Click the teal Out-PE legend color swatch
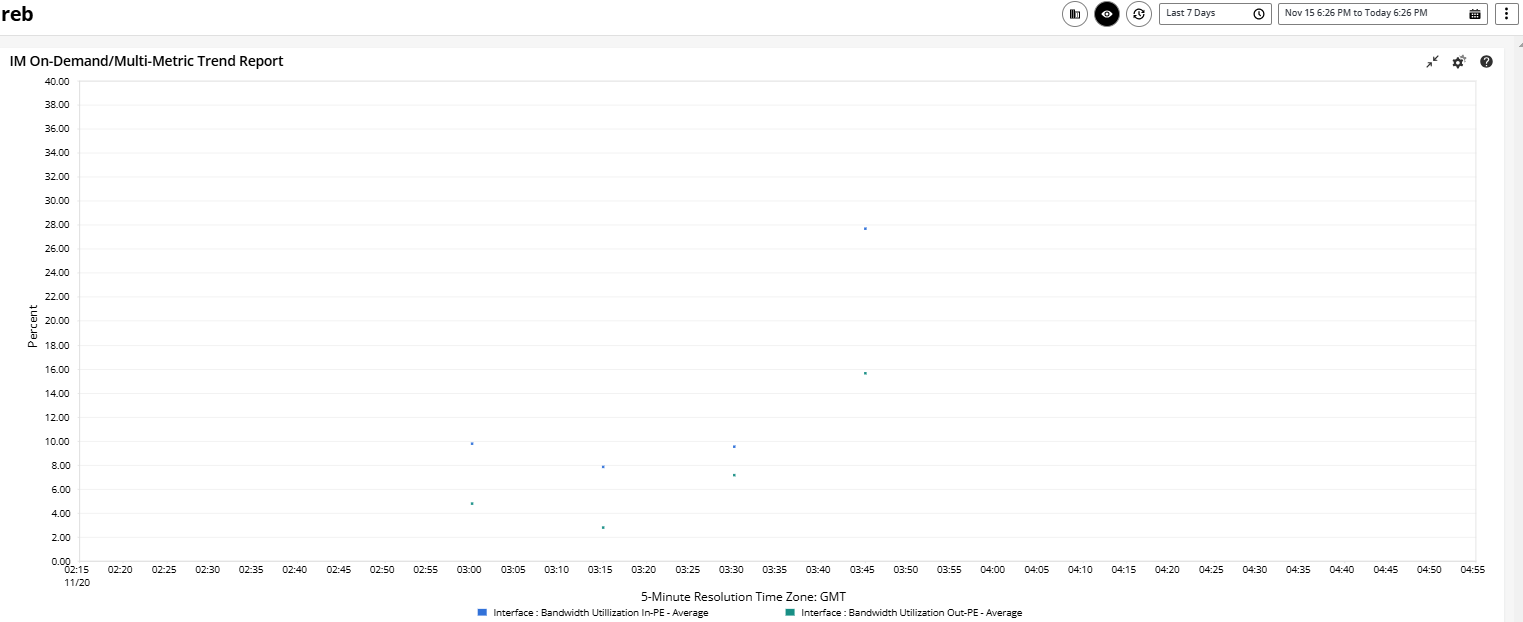1523x622 pixels. (790, 612)
